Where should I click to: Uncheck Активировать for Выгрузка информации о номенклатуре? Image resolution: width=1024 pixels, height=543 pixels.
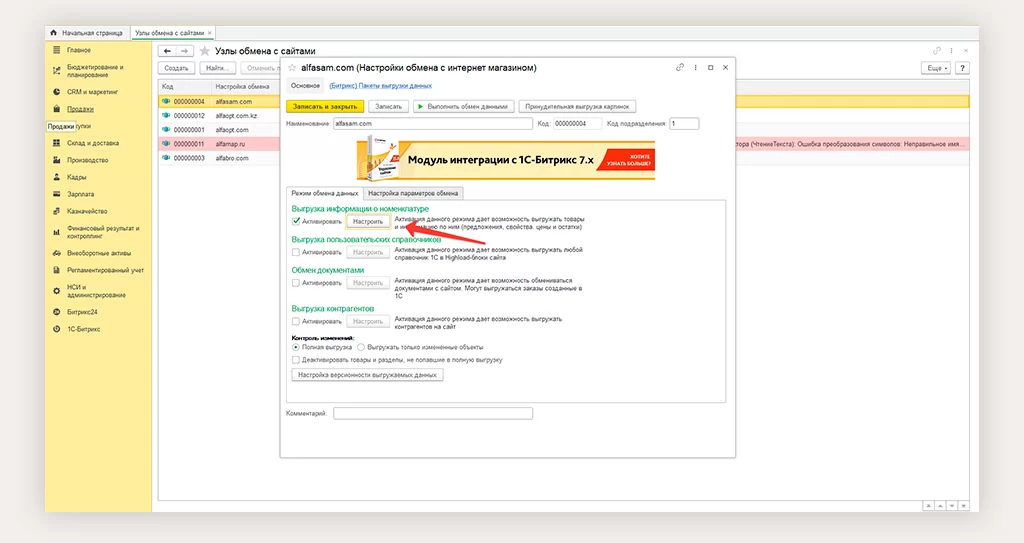[x=296, y=221]
